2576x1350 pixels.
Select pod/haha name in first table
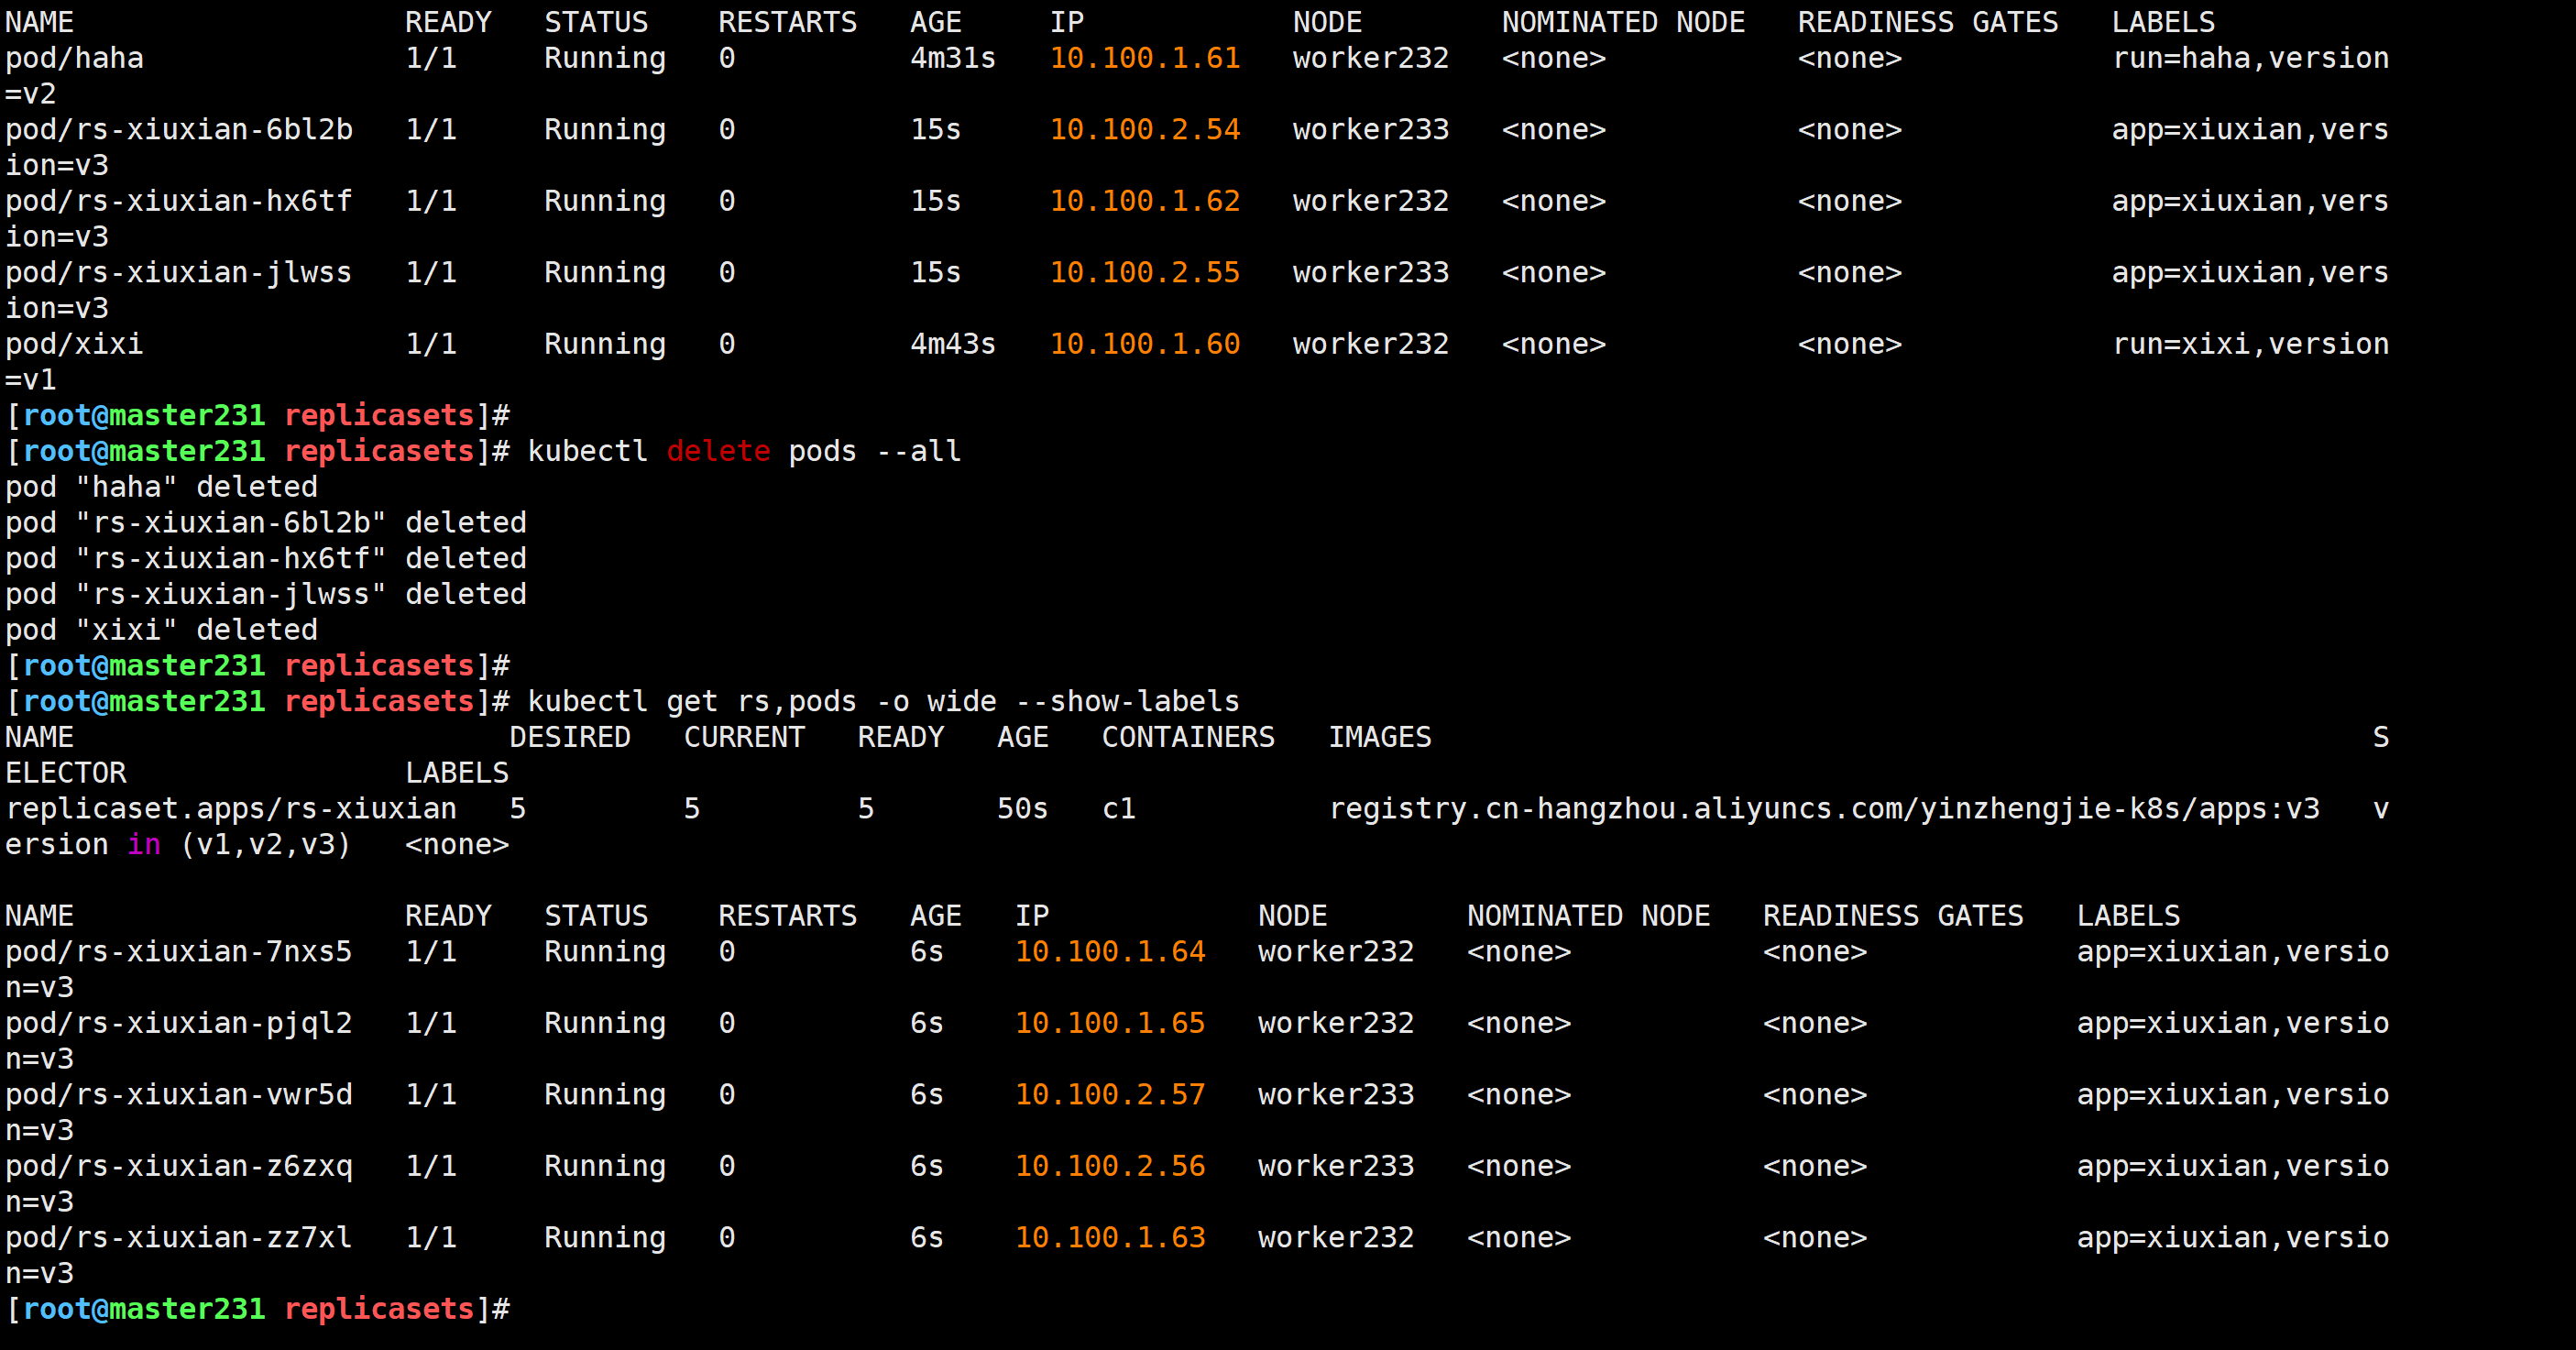pos(74,58)
